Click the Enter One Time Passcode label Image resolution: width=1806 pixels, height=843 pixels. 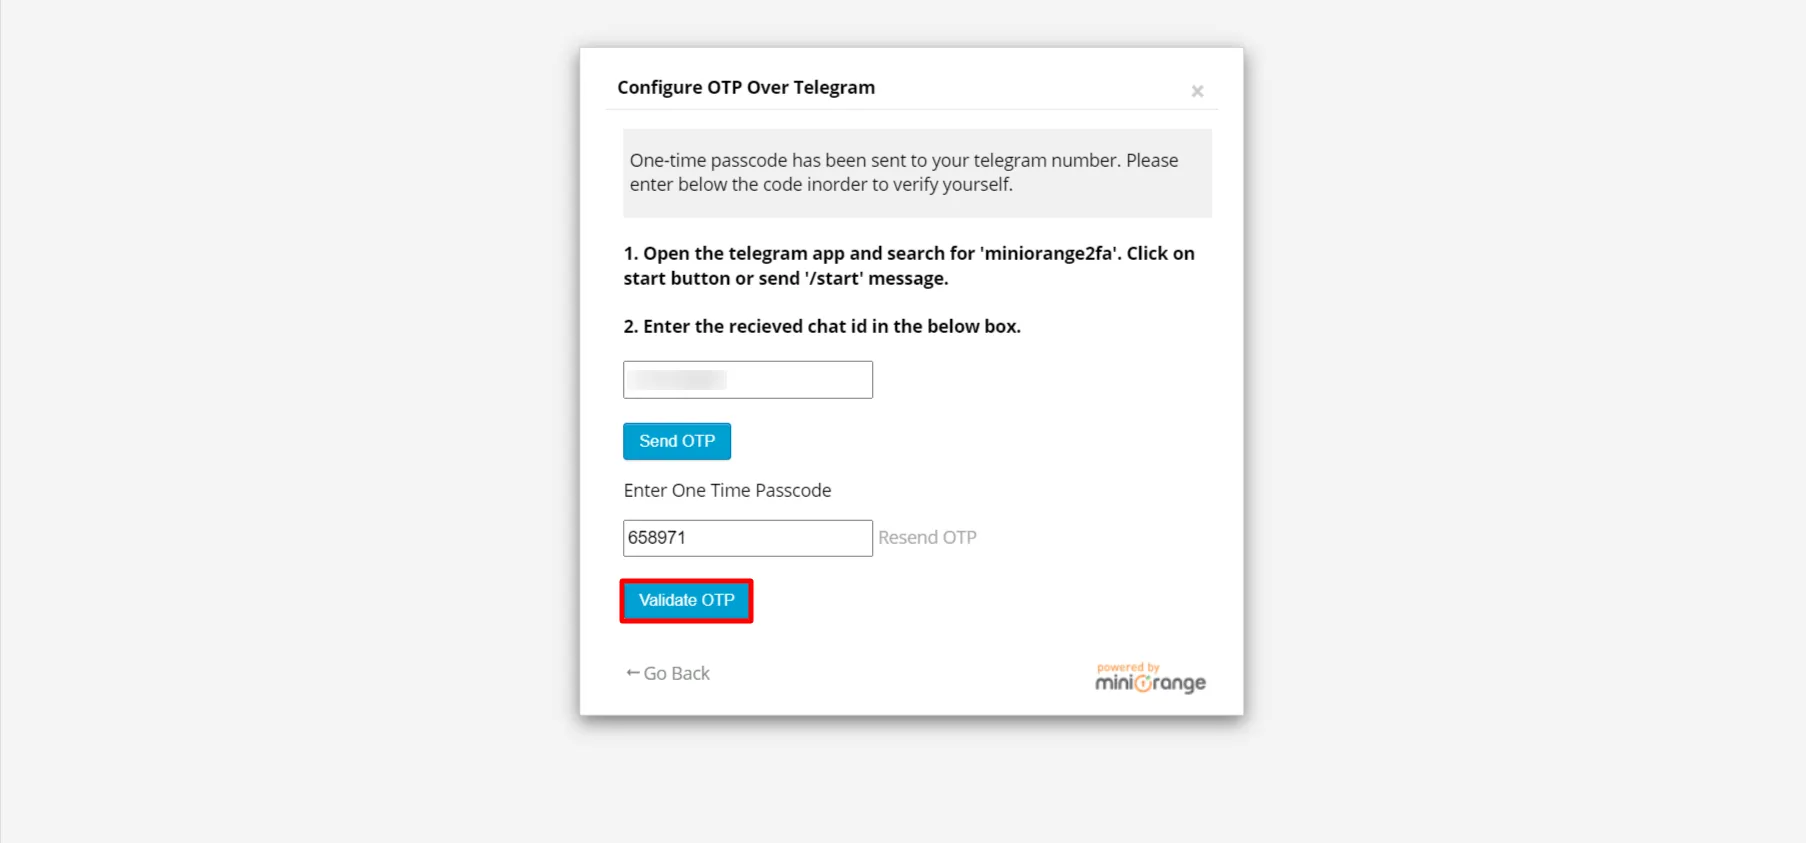(728, 490)
